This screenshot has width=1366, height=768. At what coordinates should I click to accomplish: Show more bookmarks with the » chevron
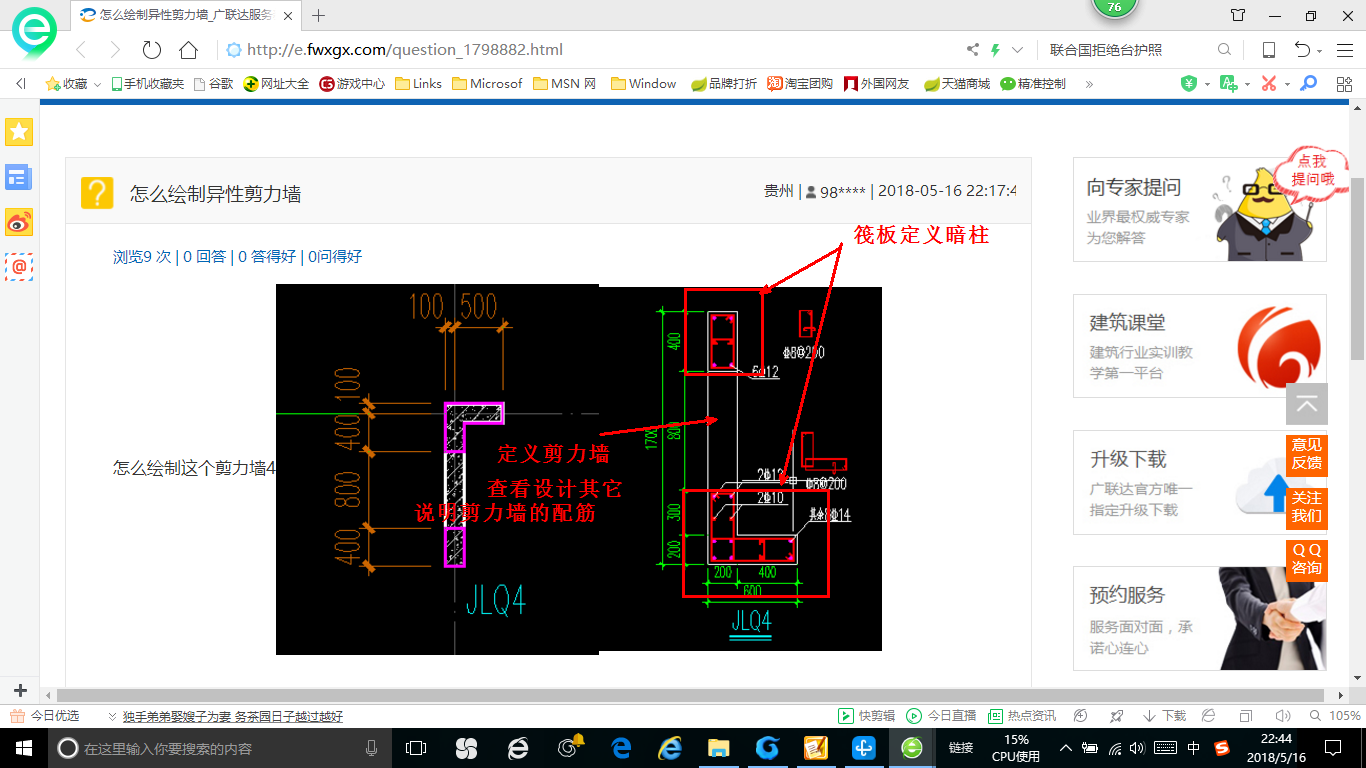[x=1089, y=84]
